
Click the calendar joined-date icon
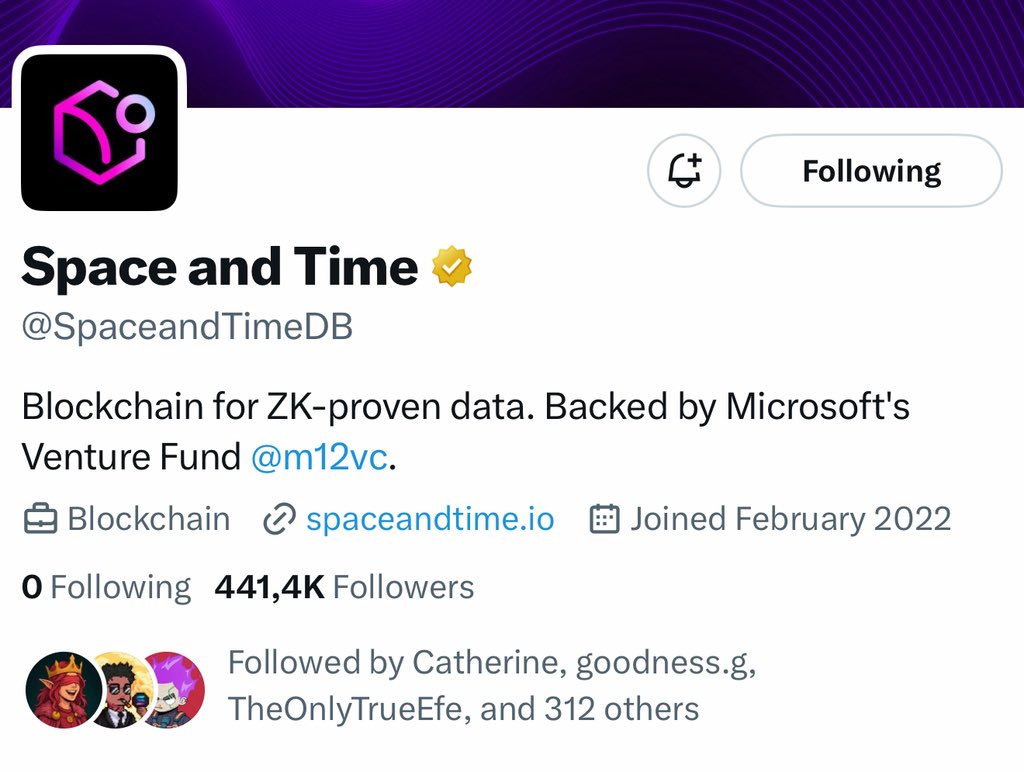(x=604, y=519)
